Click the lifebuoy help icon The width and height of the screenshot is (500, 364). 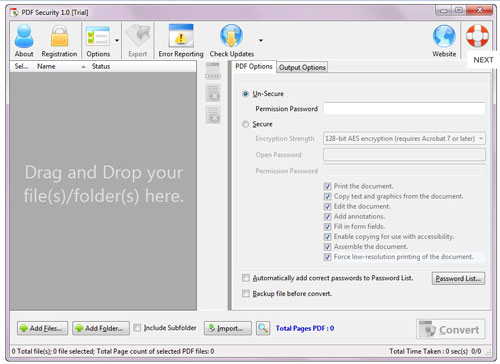[x=477, y=36]
